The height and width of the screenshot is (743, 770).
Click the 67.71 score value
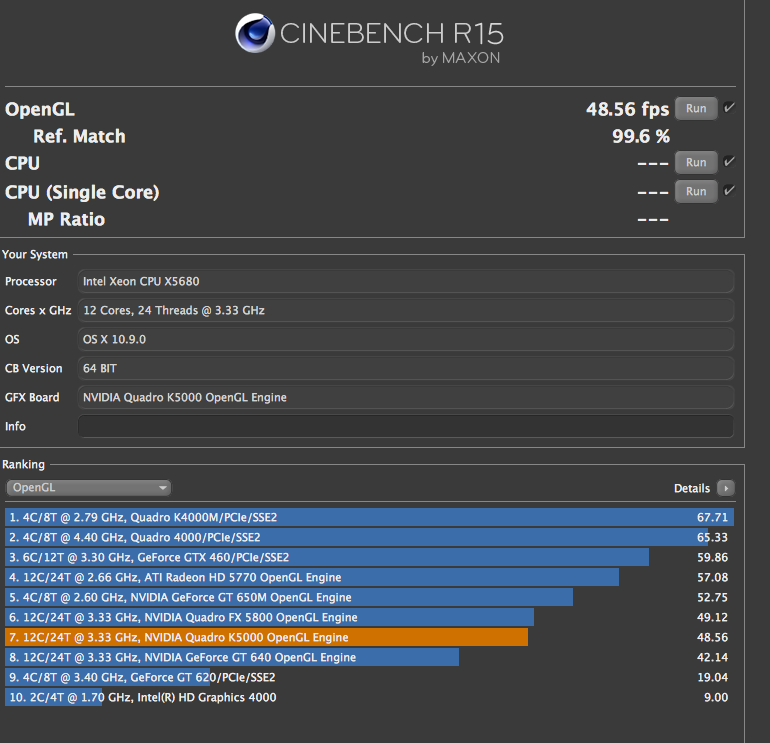tap(713, 517)
